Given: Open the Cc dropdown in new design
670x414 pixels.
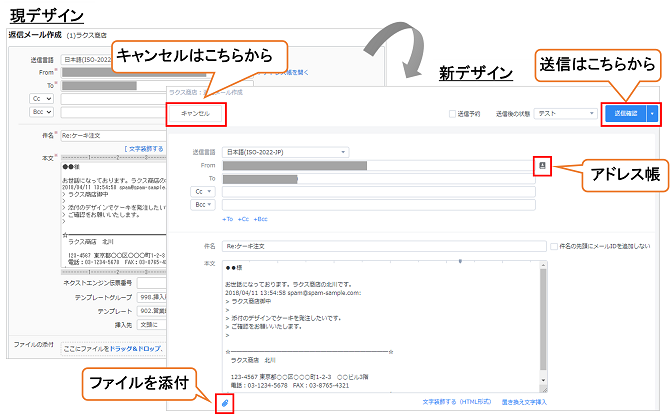Looking at the screenshot, I should 203,191.
